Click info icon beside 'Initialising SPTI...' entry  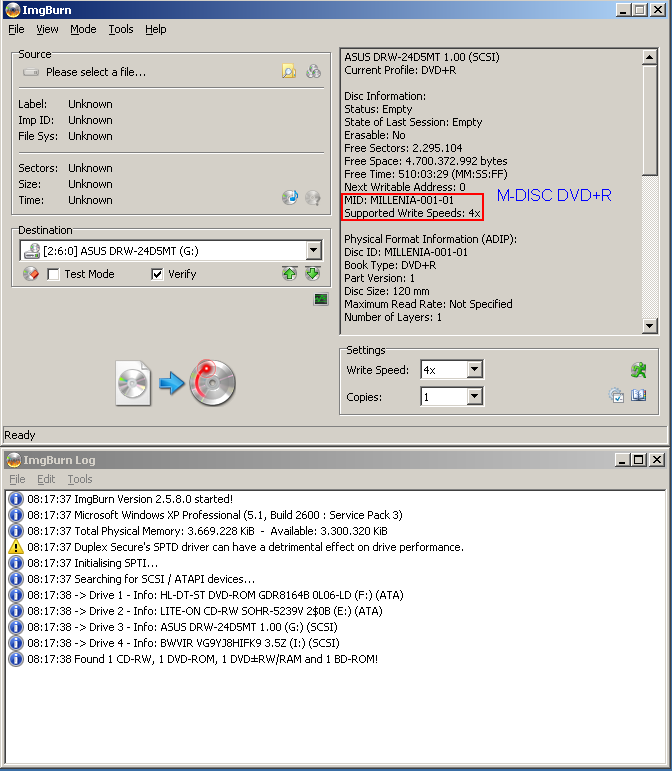[x=16, y=563]
